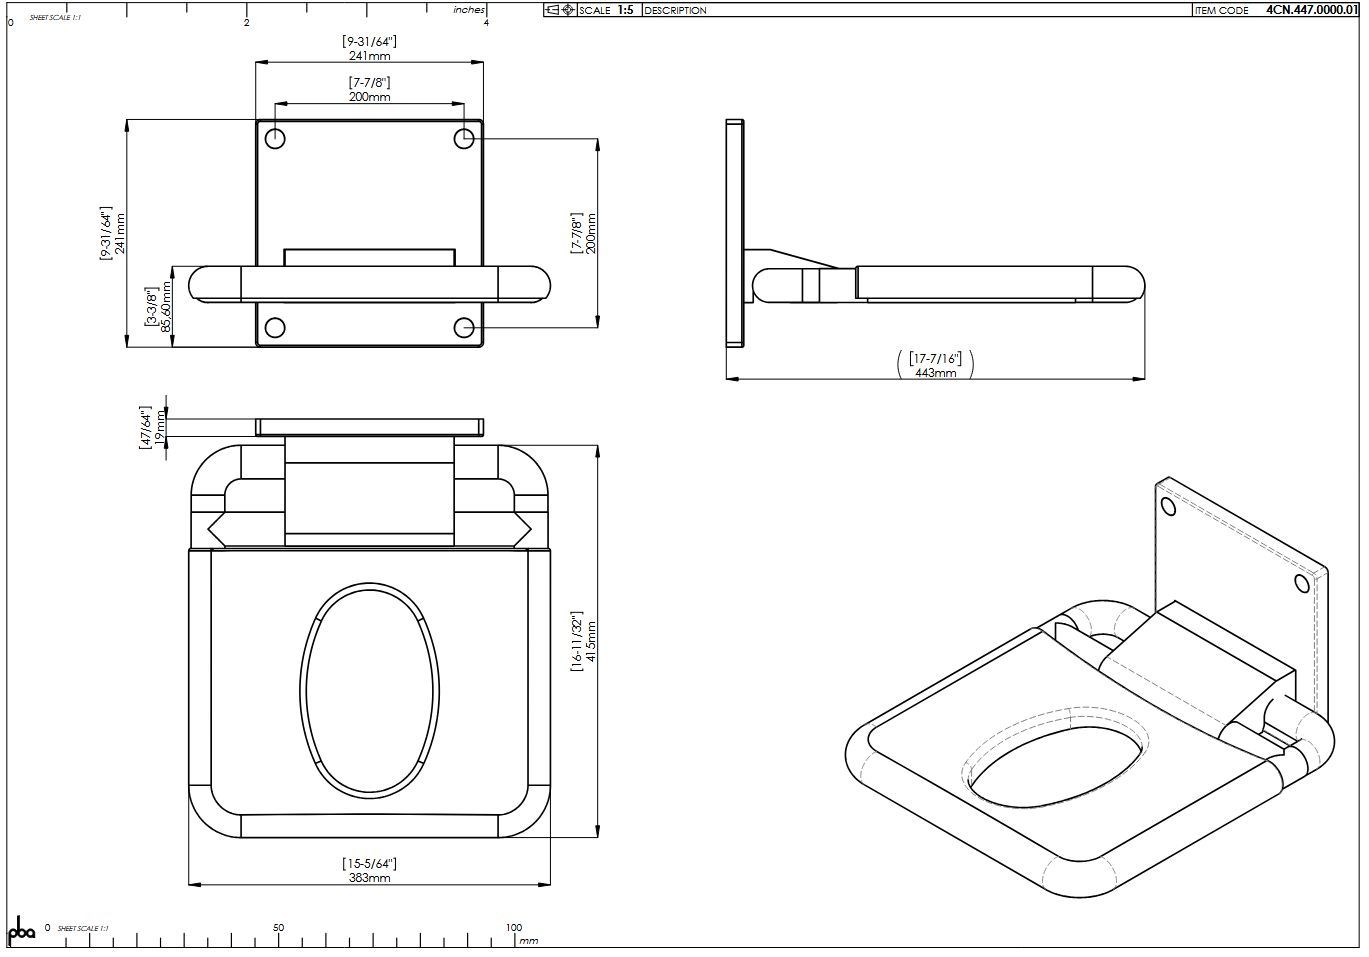1369x957 pixels.
Task: Select top-right mounting hole in front view
Action: (x=464, y=138)
